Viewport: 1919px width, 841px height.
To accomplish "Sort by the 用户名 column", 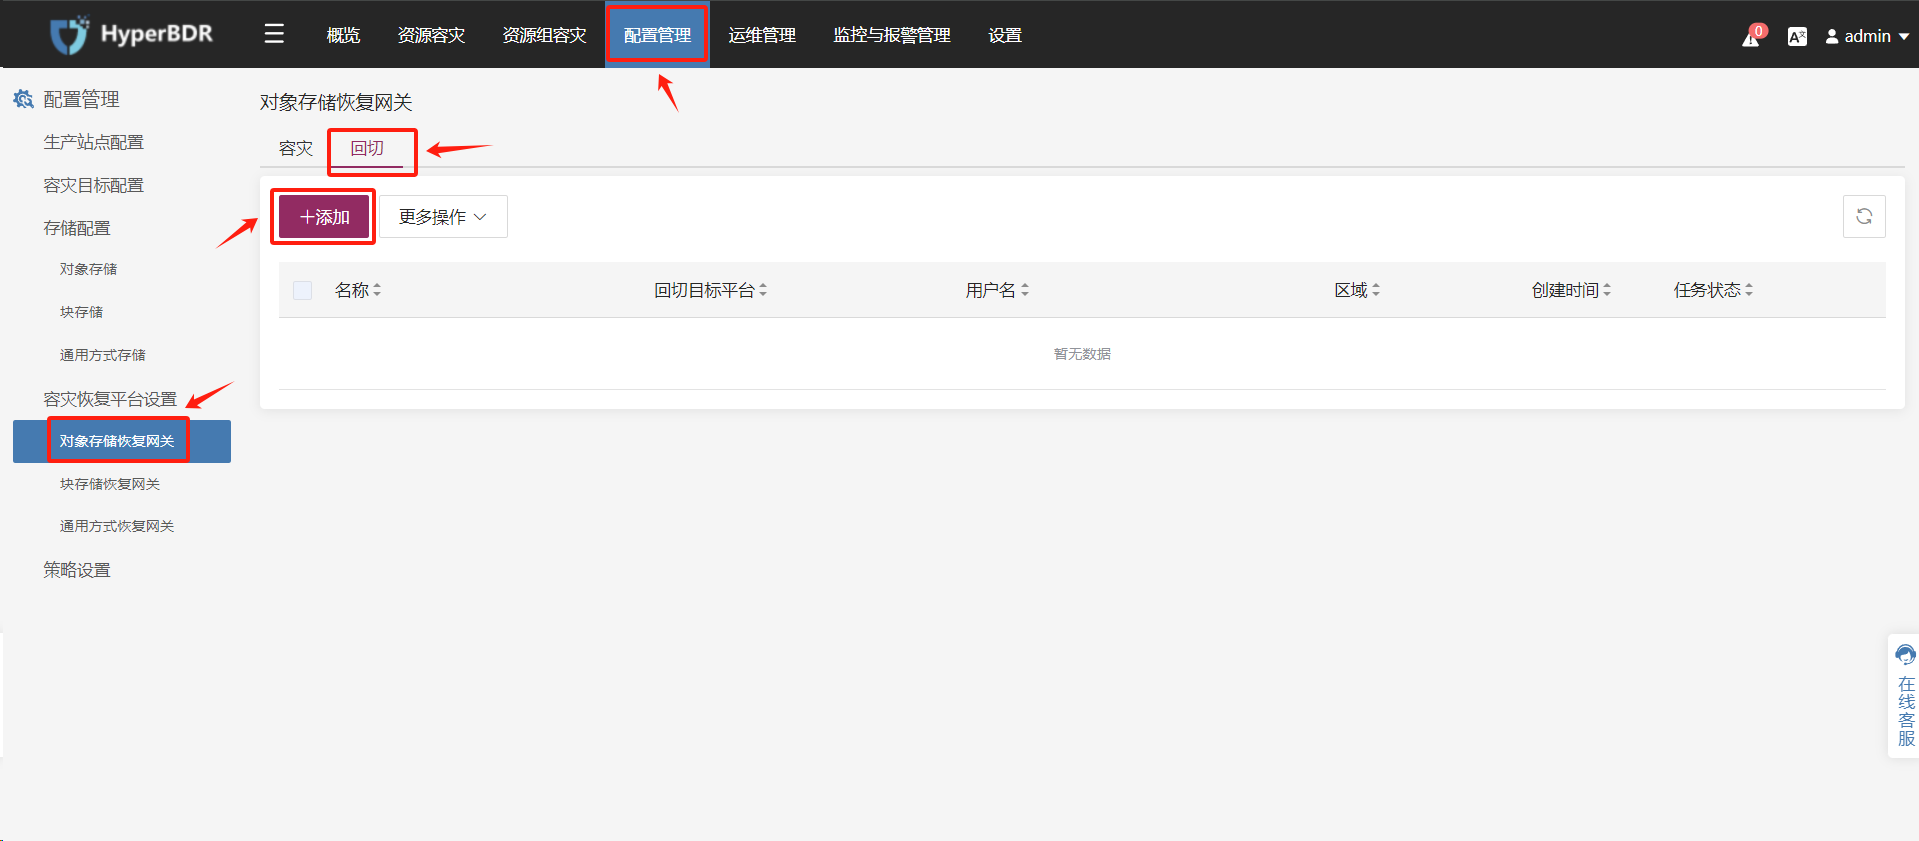I will point(997,290).
